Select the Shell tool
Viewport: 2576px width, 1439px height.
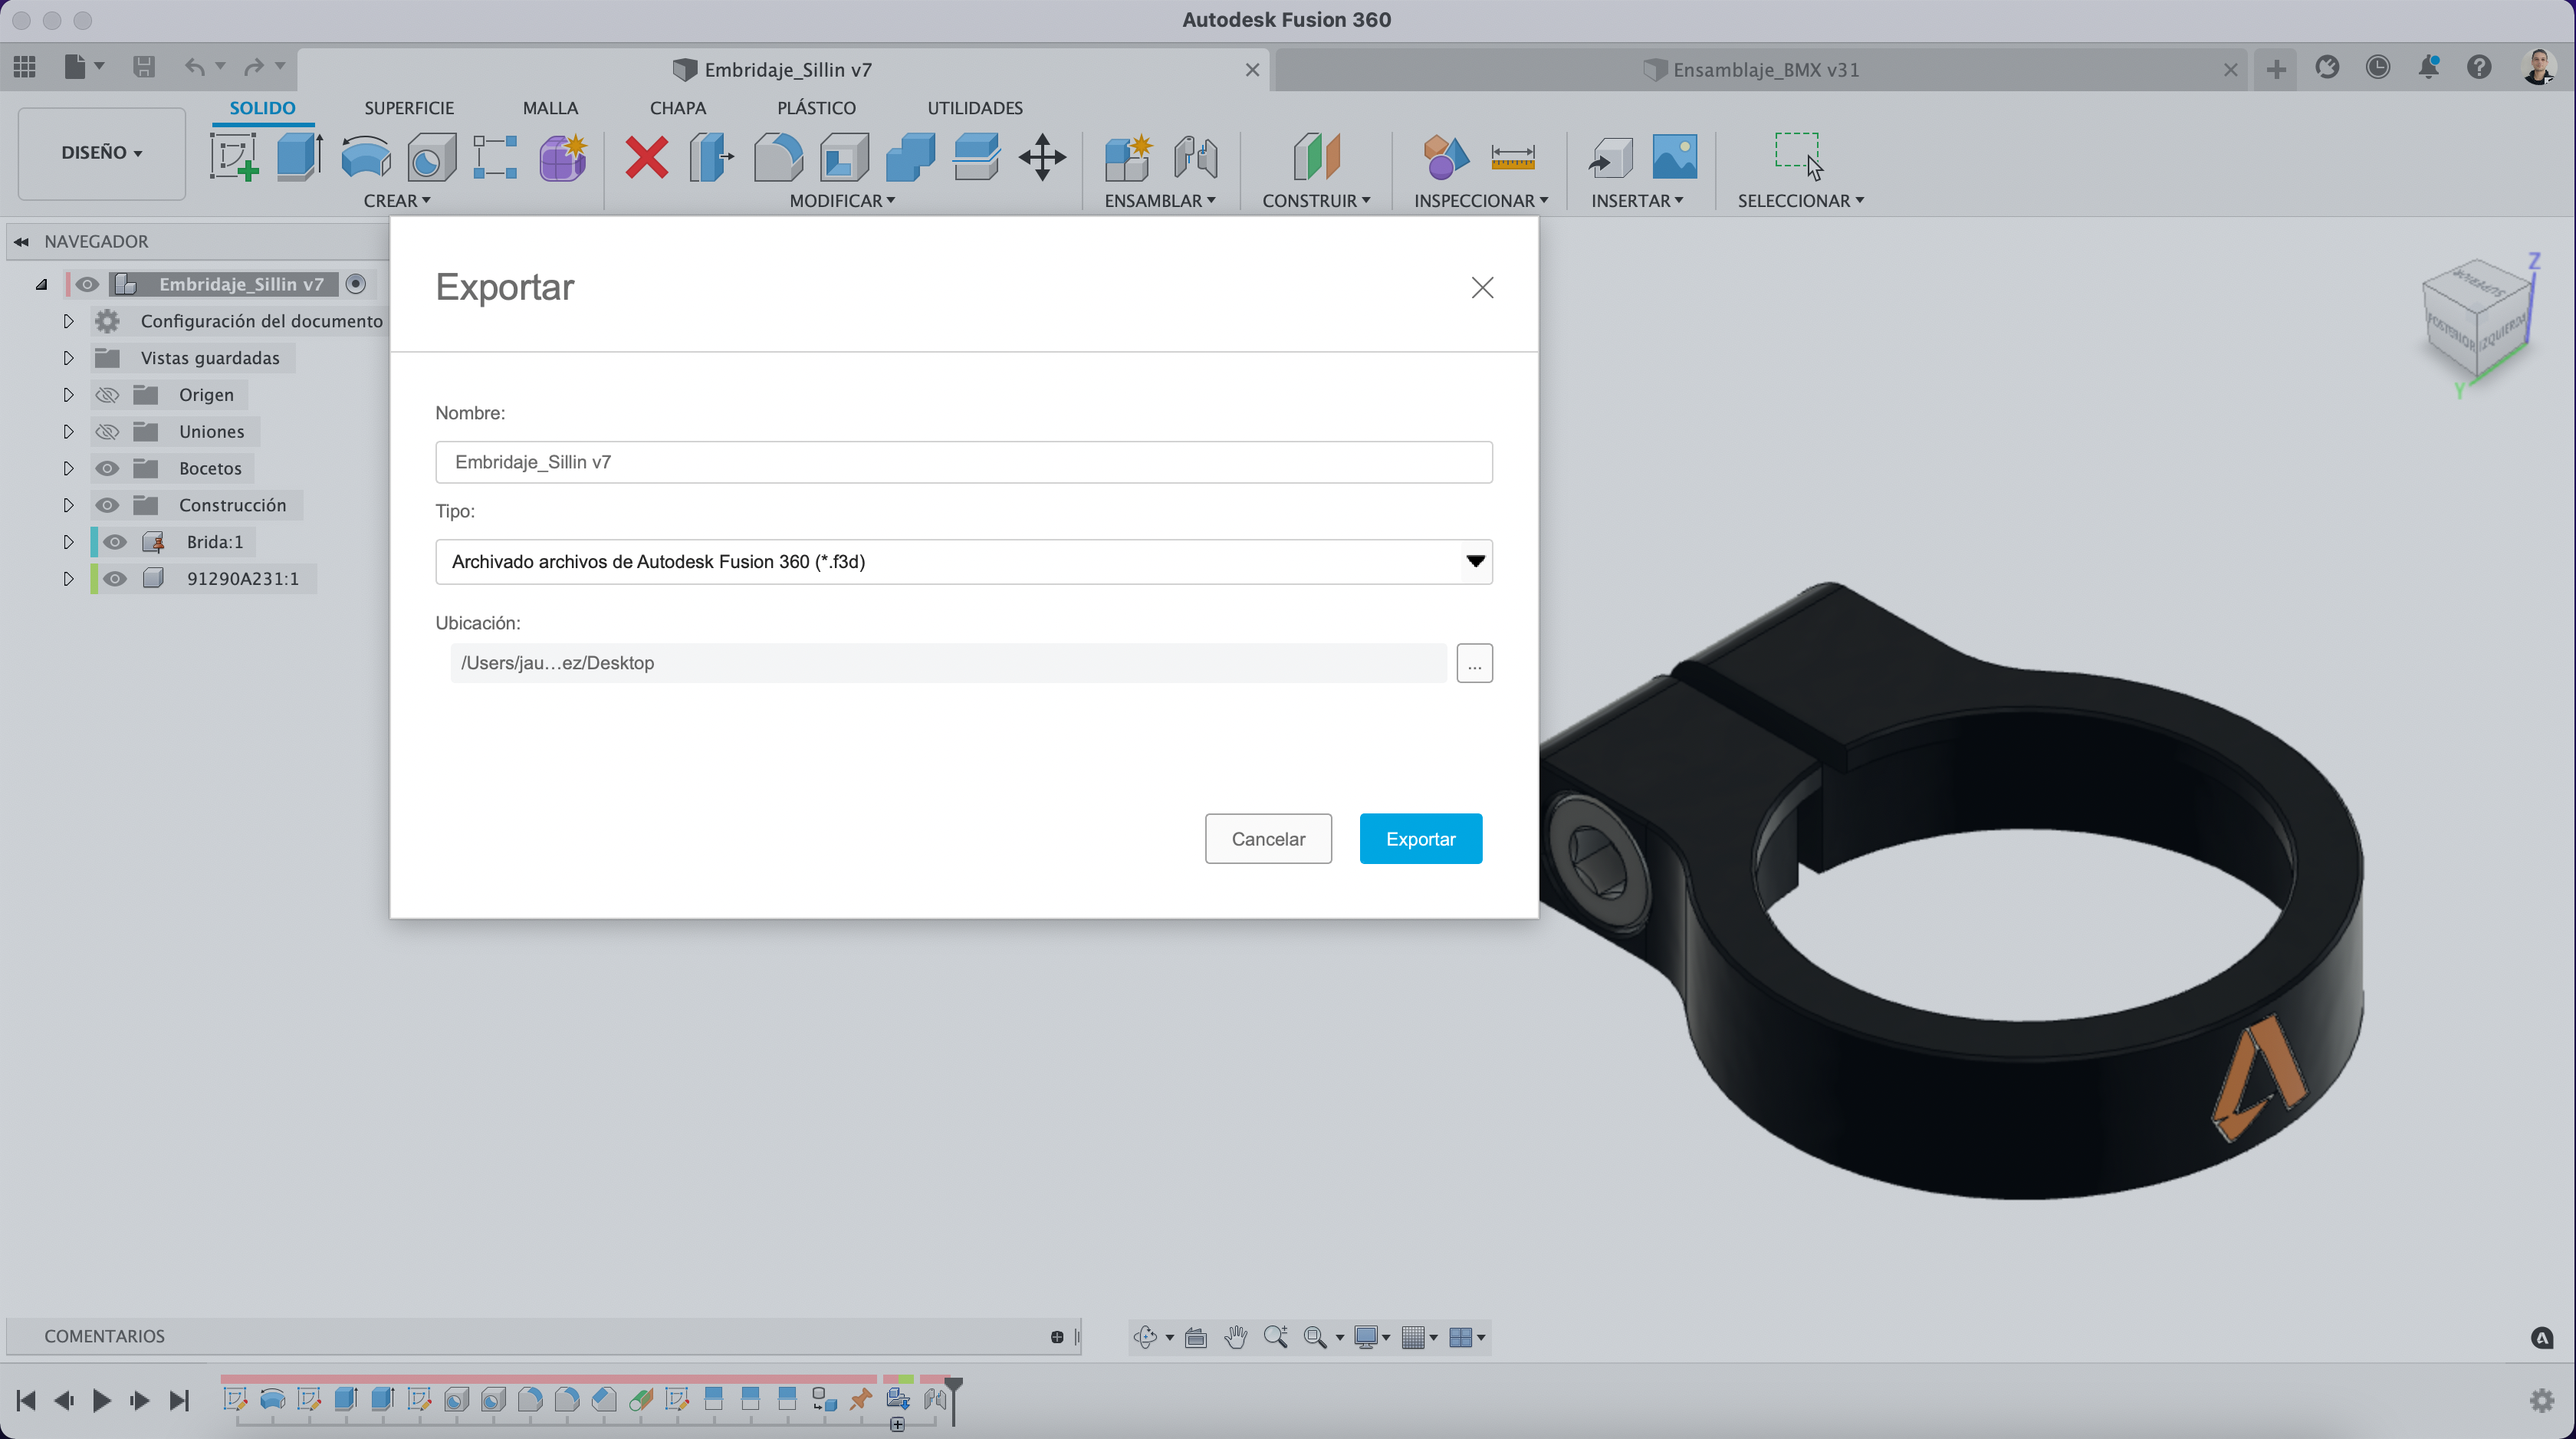(844, 157)
